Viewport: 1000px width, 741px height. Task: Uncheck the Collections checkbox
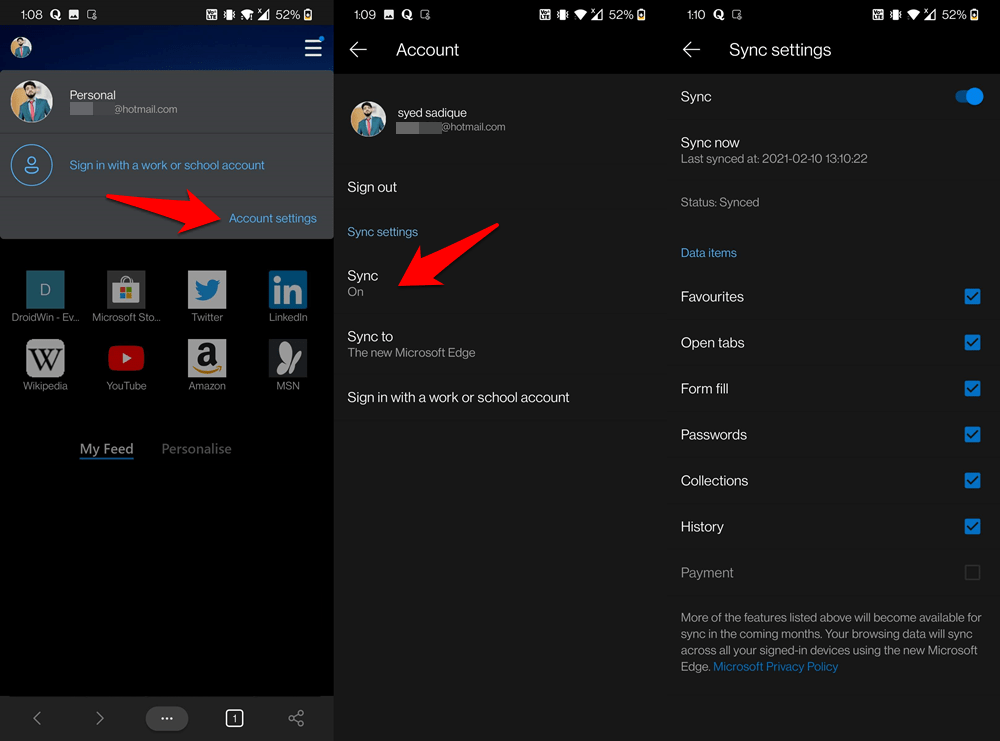point(972,480)
